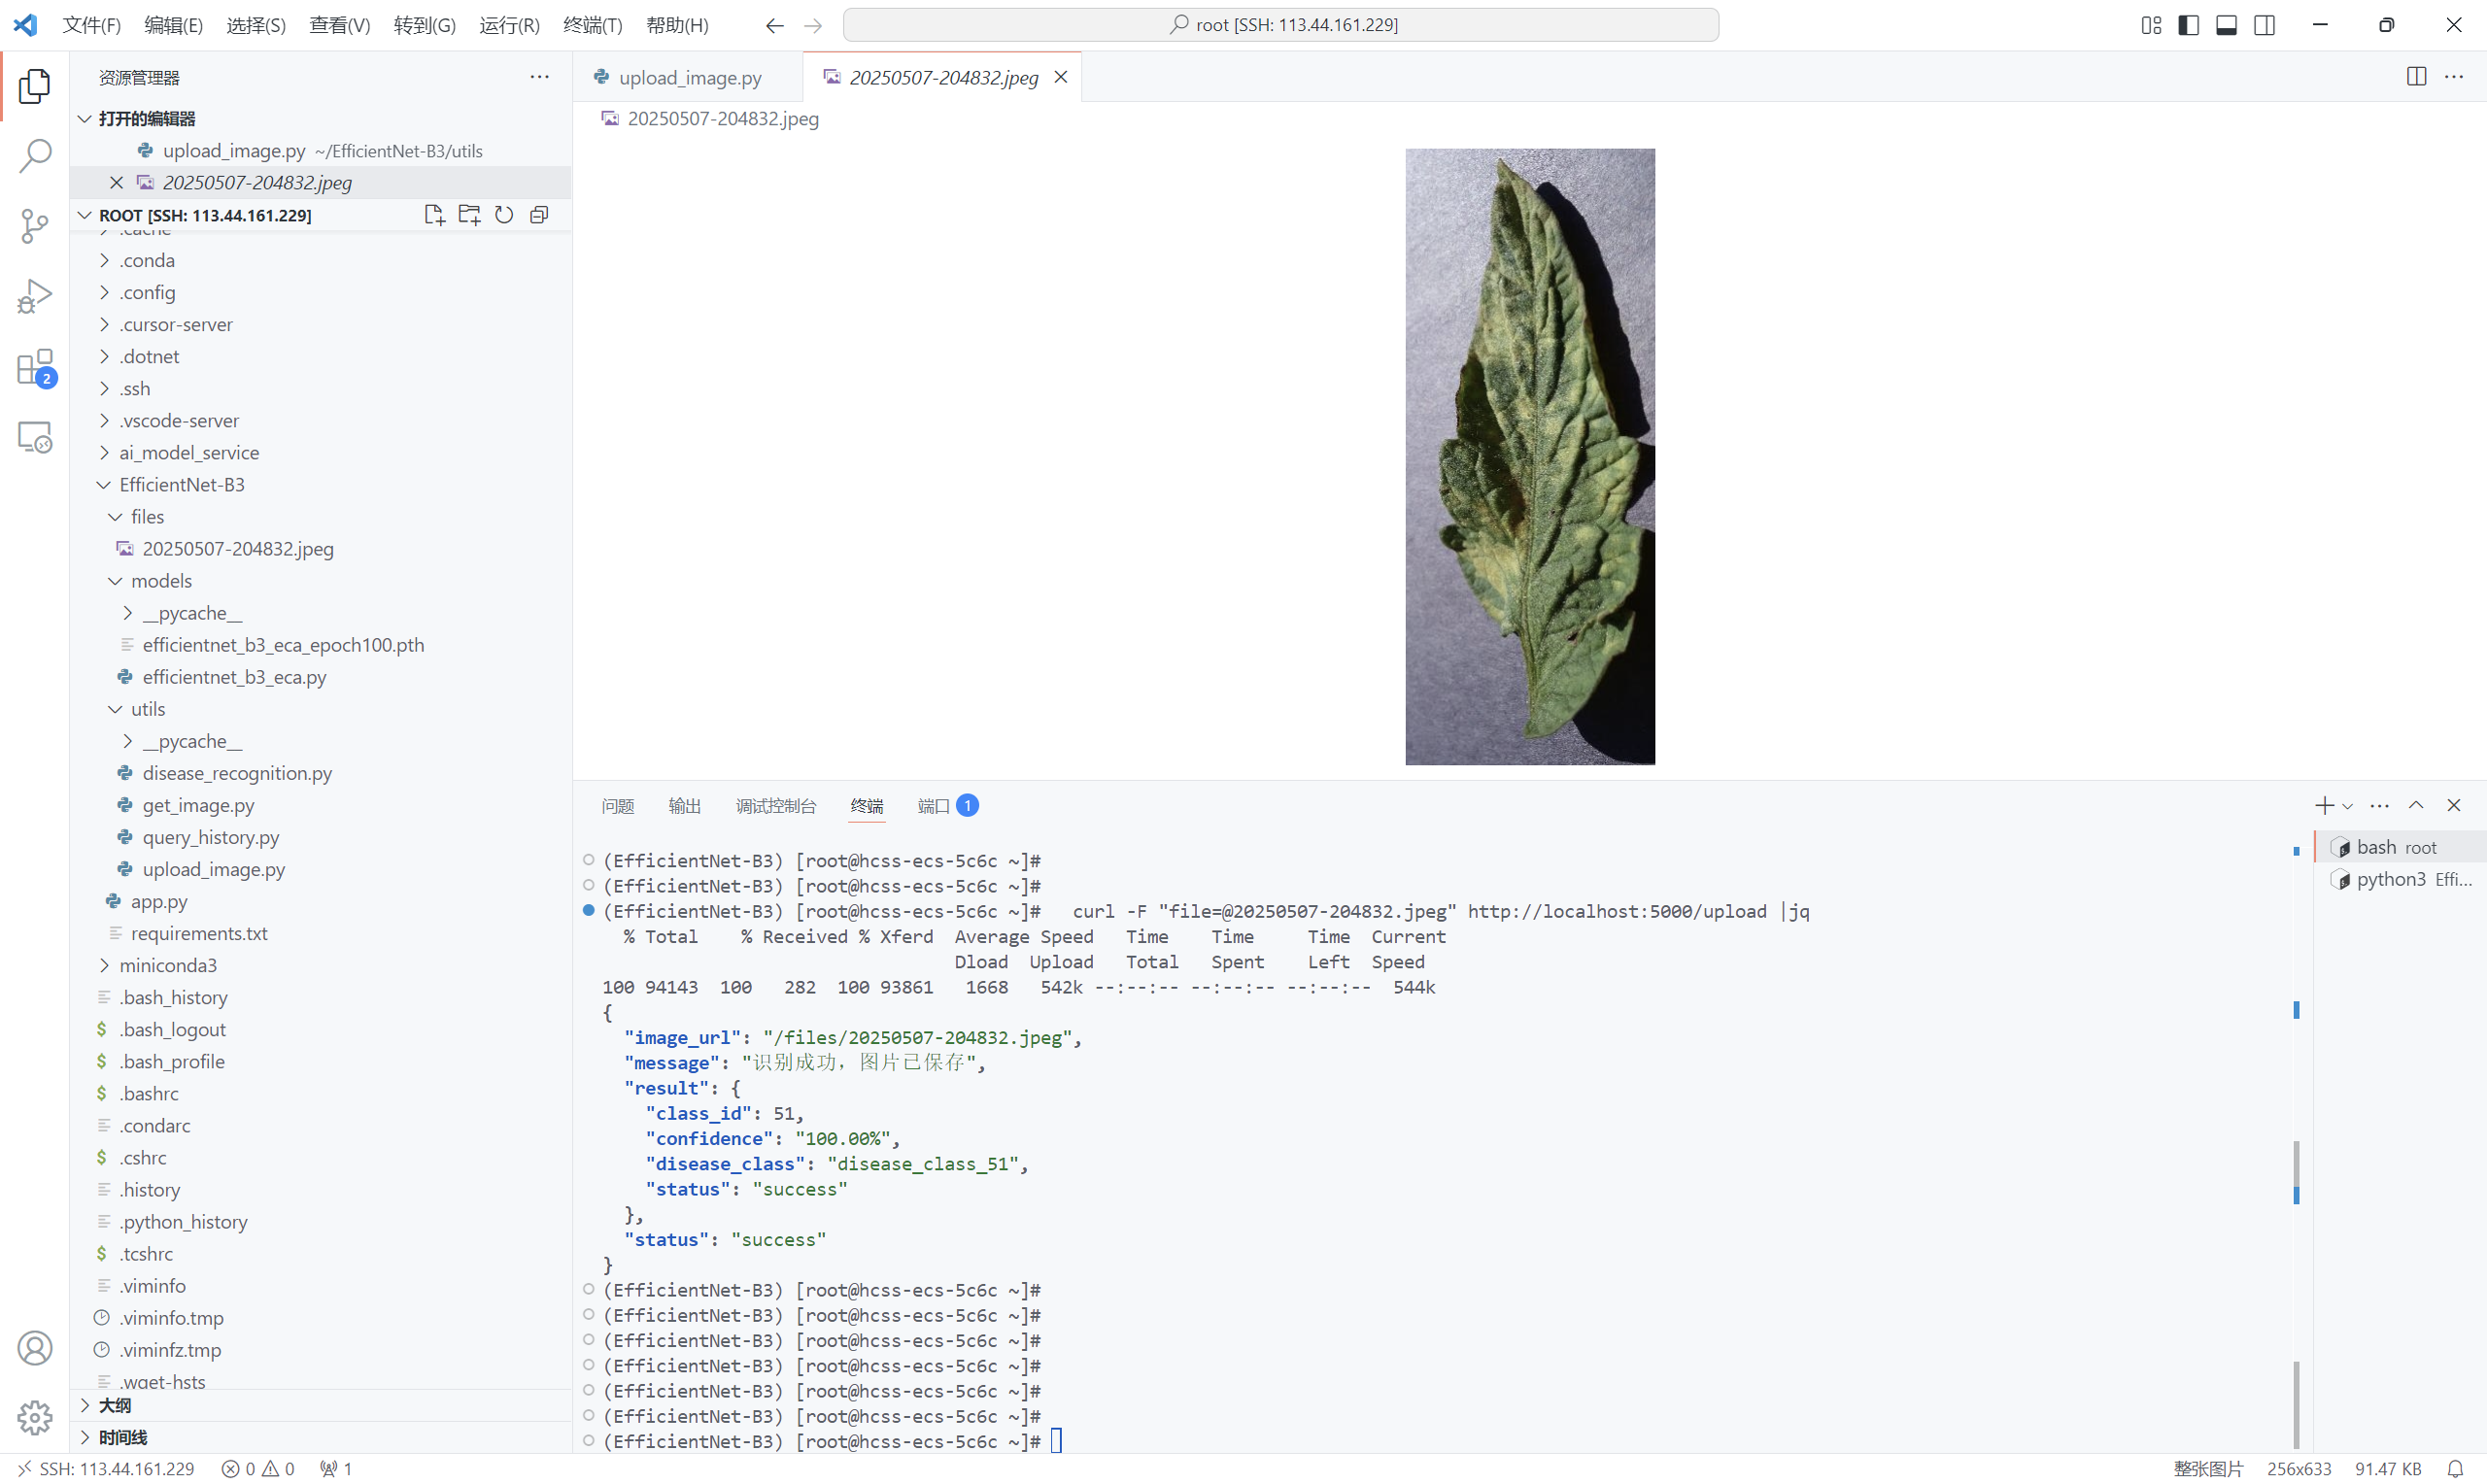Click SSH remote host status bar button
2487x1484 pixels.
(106, 1469)
